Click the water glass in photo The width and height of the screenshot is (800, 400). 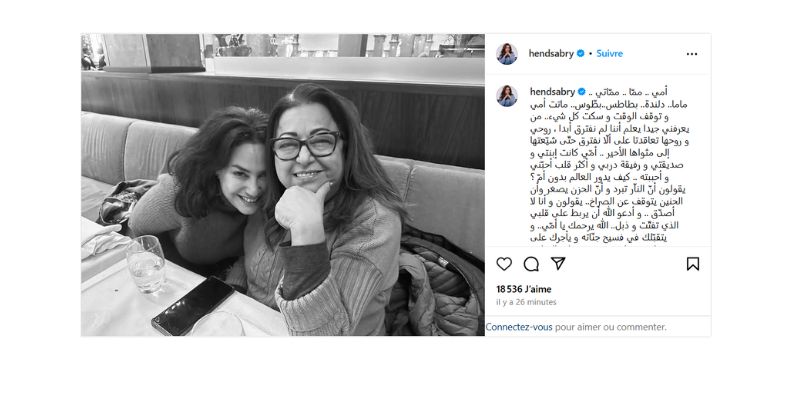coord(146,264)
